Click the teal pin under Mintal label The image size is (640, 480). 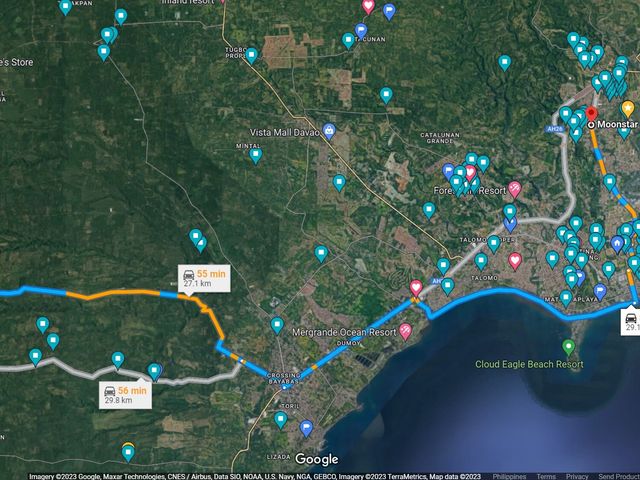(x=256, y=156)
